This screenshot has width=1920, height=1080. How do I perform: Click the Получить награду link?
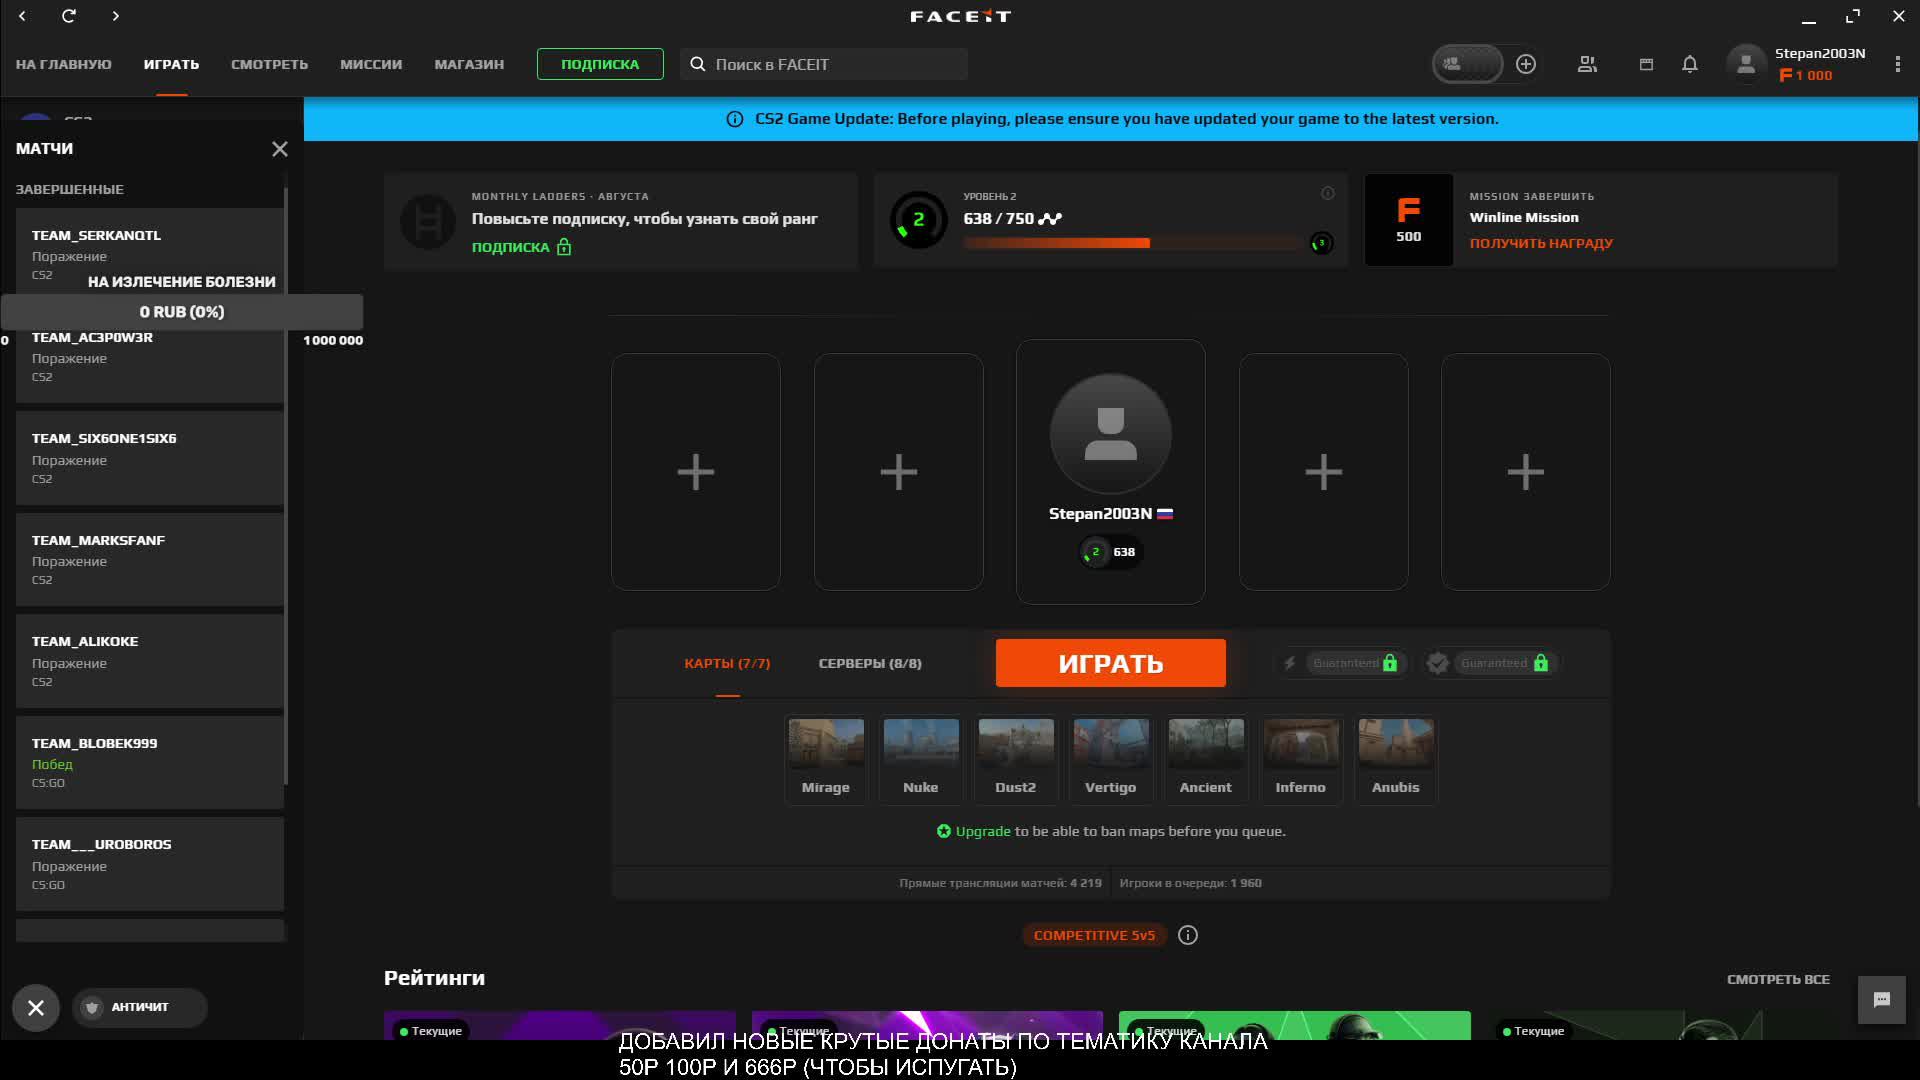(1541, 243)
